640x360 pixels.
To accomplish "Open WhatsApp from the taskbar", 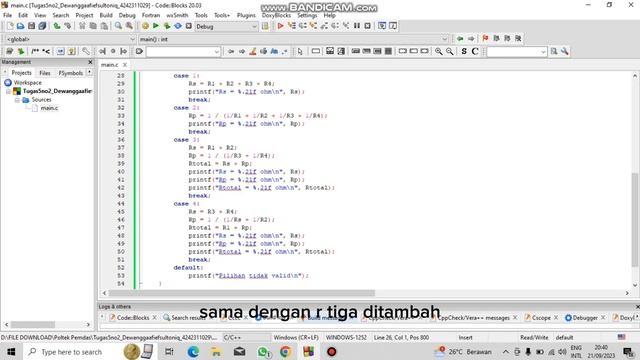I will (x=263, y=352).
